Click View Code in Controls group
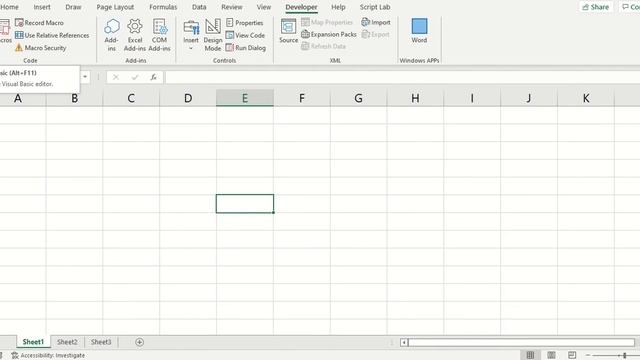 pyautogui.click(x=245, y=36)
